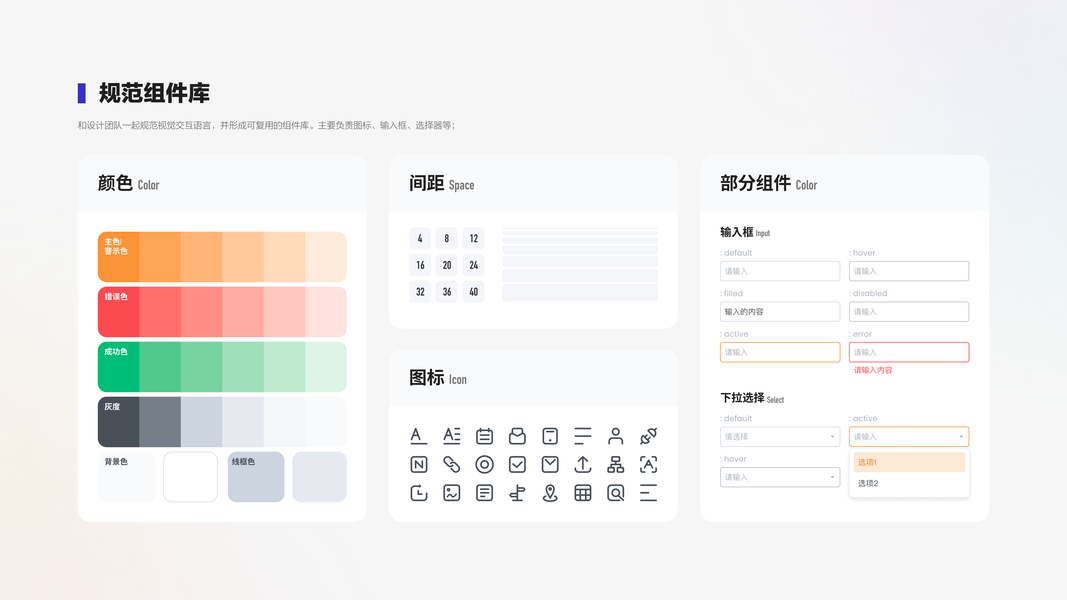Select the 灰度 darkest gray swatch
The image size is (1067, 600).
[118, 422]
